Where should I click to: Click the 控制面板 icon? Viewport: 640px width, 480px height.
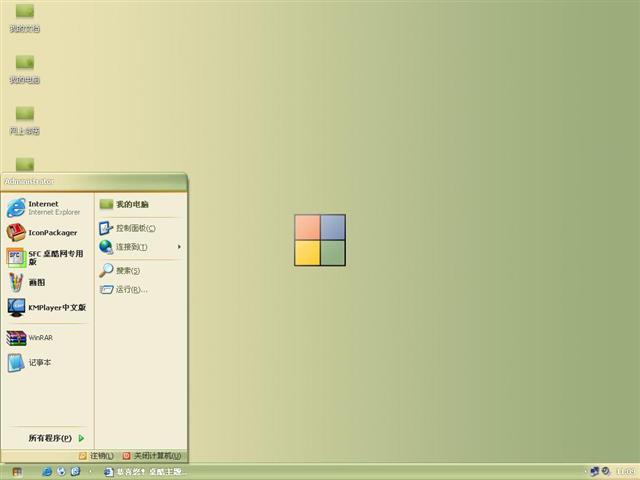point(106,228)
